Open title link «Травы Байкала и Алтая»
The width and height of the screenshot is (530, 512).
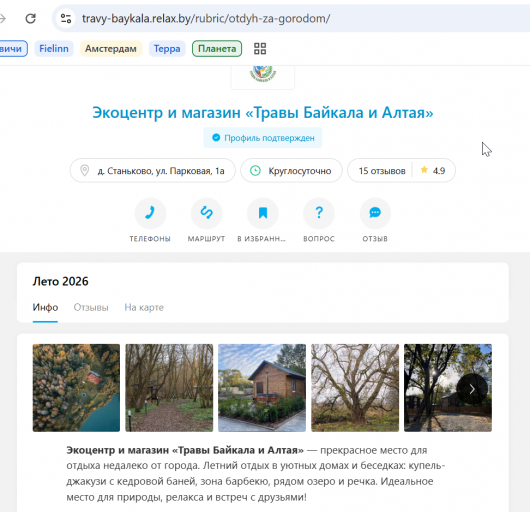point(263,113)
